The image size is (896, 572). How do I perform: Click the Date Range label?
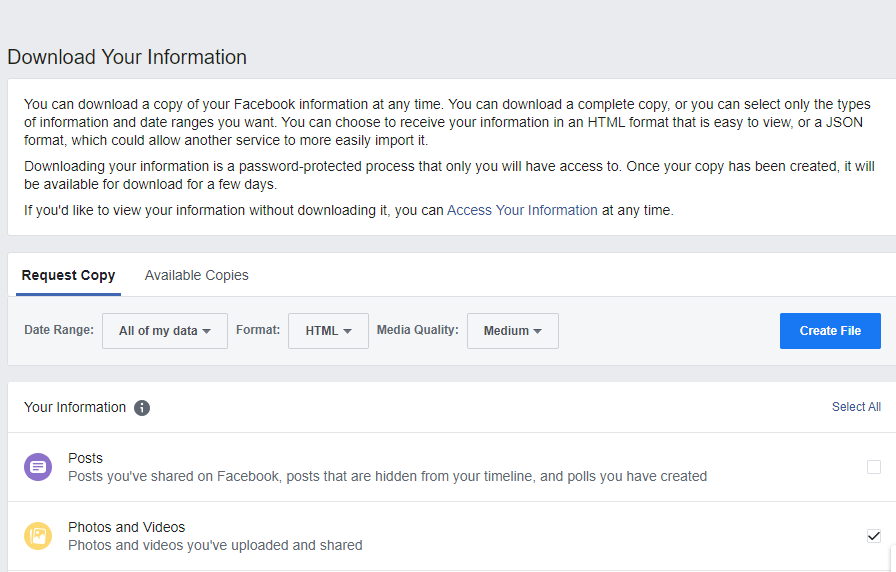(x=59, y=330)
